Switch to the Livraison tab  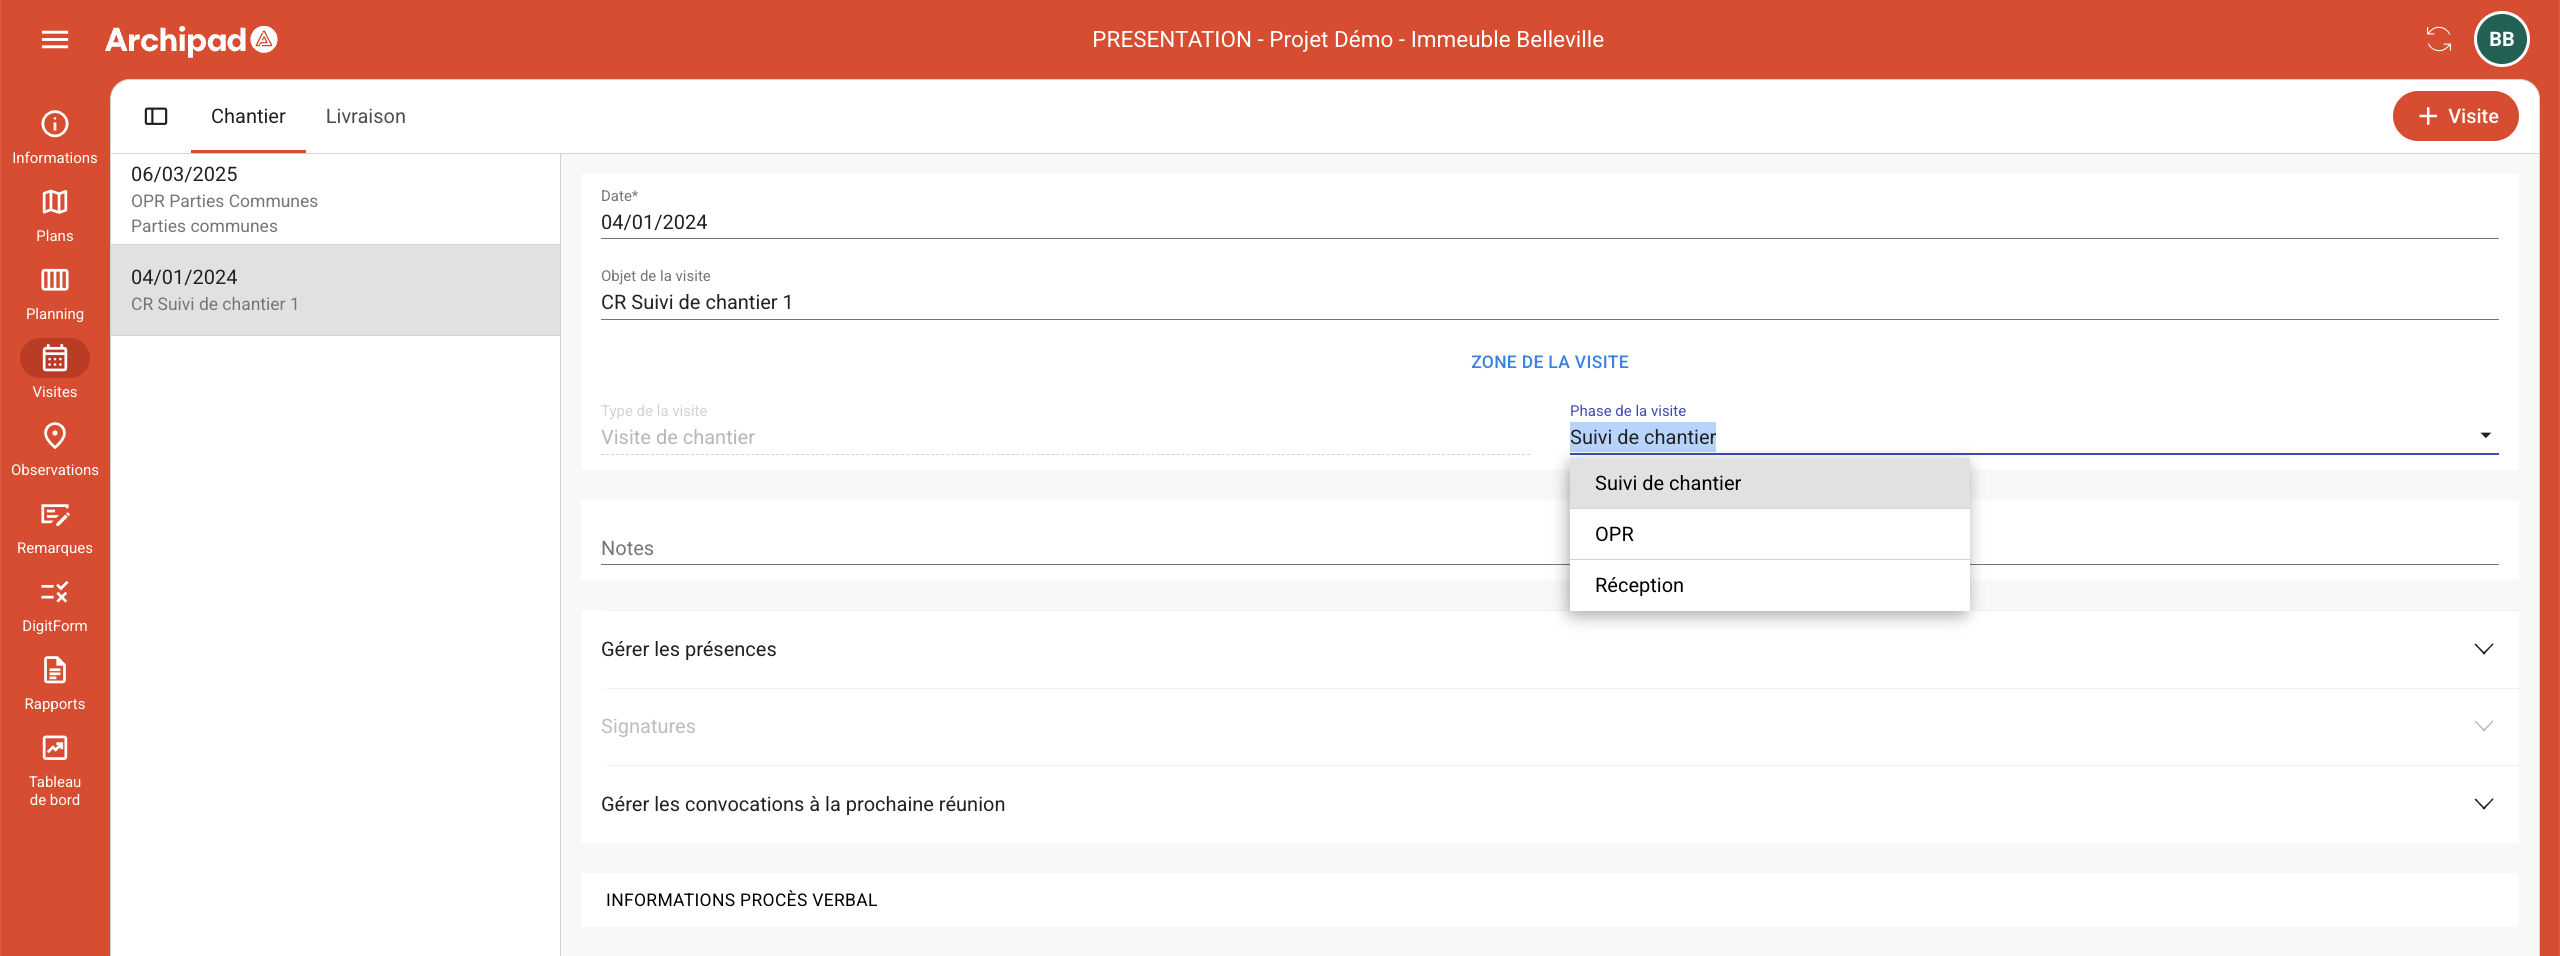tap(365, 116)
